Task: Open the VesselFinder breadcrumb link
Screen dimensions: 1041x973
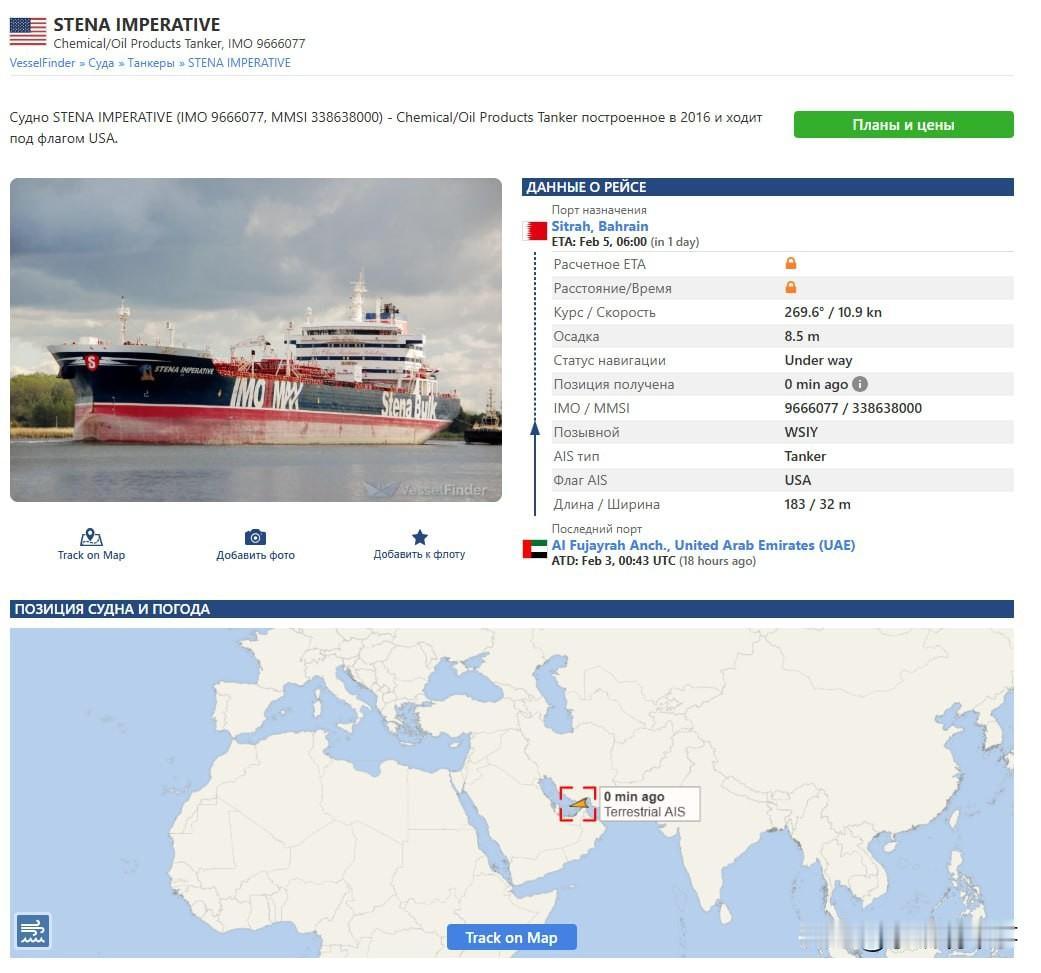Action: tap(42, 63)
